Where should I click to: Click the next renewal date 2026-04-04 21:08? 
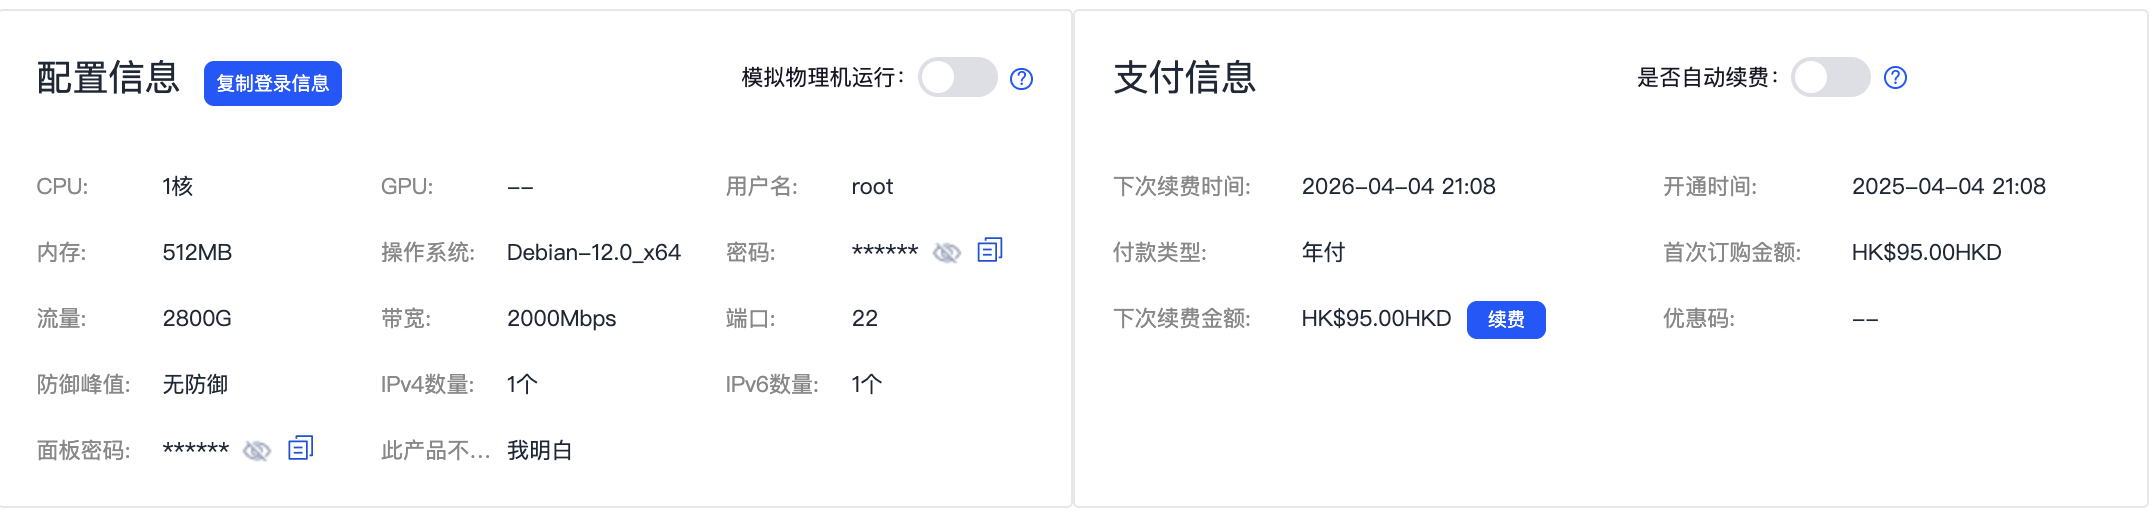[x=1398, y=186]
